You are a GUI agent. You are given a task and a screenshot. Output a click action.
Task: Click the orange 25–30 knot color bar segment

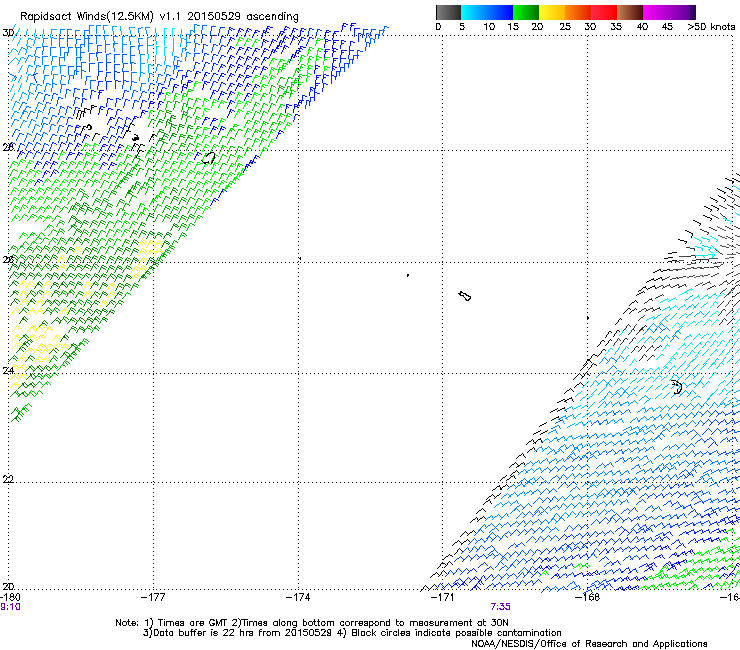point(578,12)
